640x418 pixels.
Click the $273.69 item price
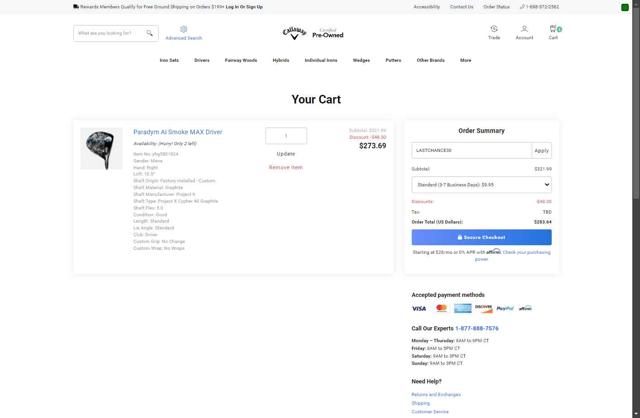[373, 146]
